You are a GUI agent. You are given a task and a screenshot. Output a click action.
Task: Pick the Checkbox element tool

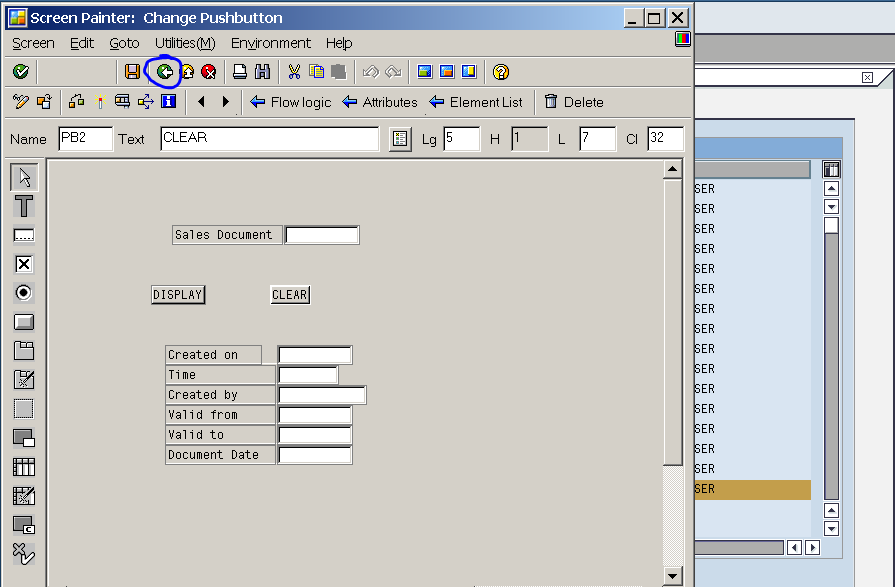(x=25, y=263)
